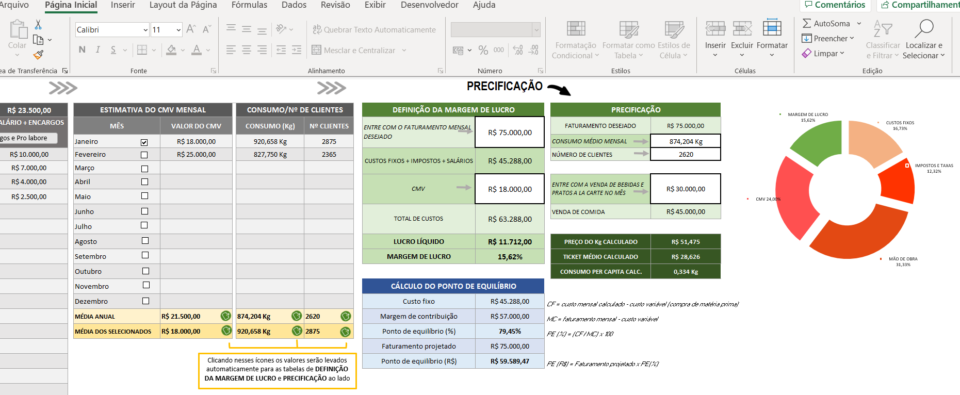960x395 pixels.
Task: Expand the font size 11 dropdown
Action: point(178,29)
